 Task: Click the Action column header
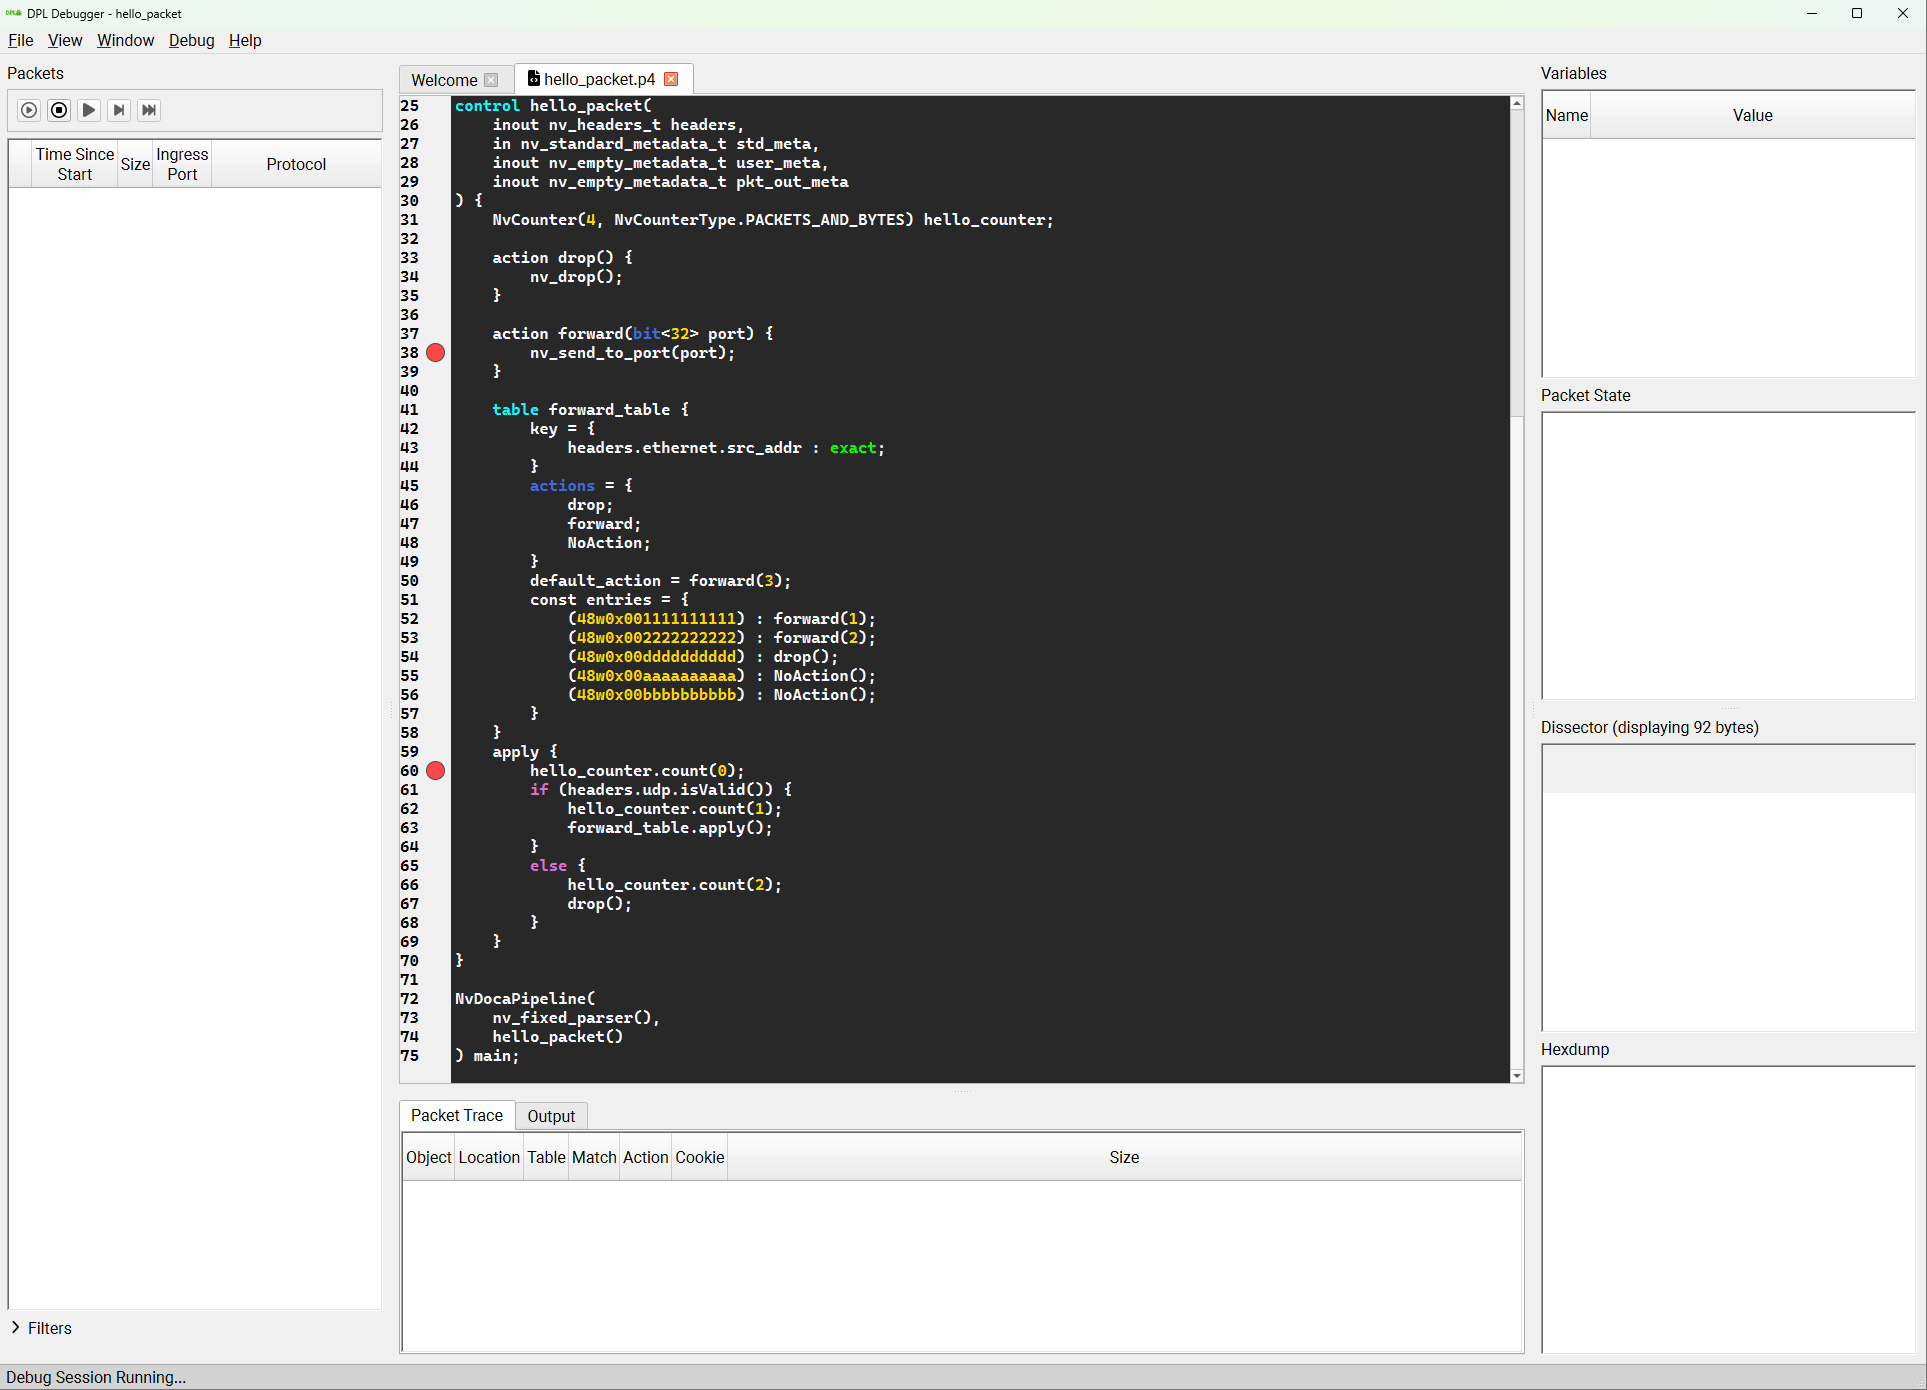pyautogui.click(x=645, y=1157)
